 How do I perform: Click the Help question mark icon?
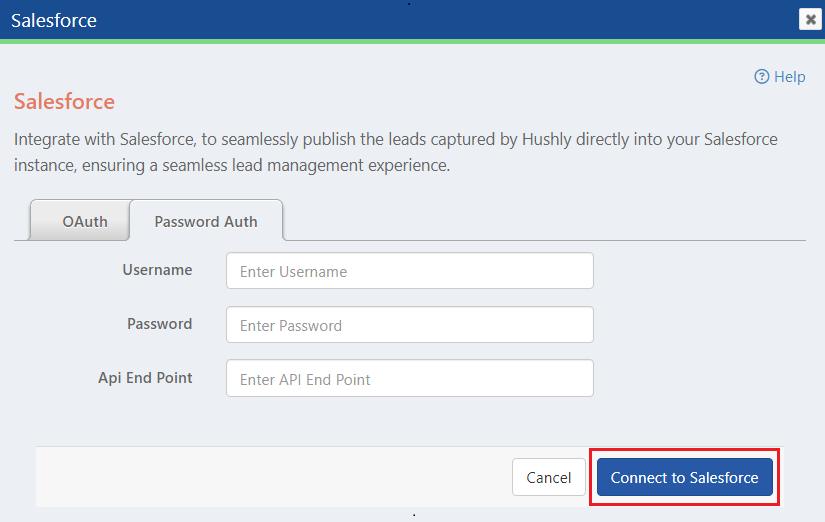[761, 77]
